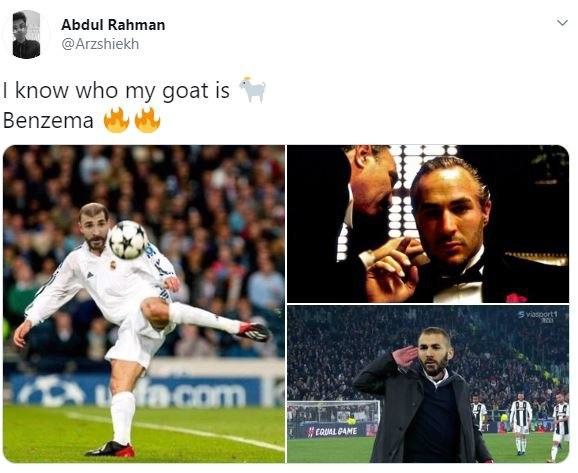Click the tweet text 'I know who my goat is'
The width and height of the screenshot is (578, 473).
(116, 90)
